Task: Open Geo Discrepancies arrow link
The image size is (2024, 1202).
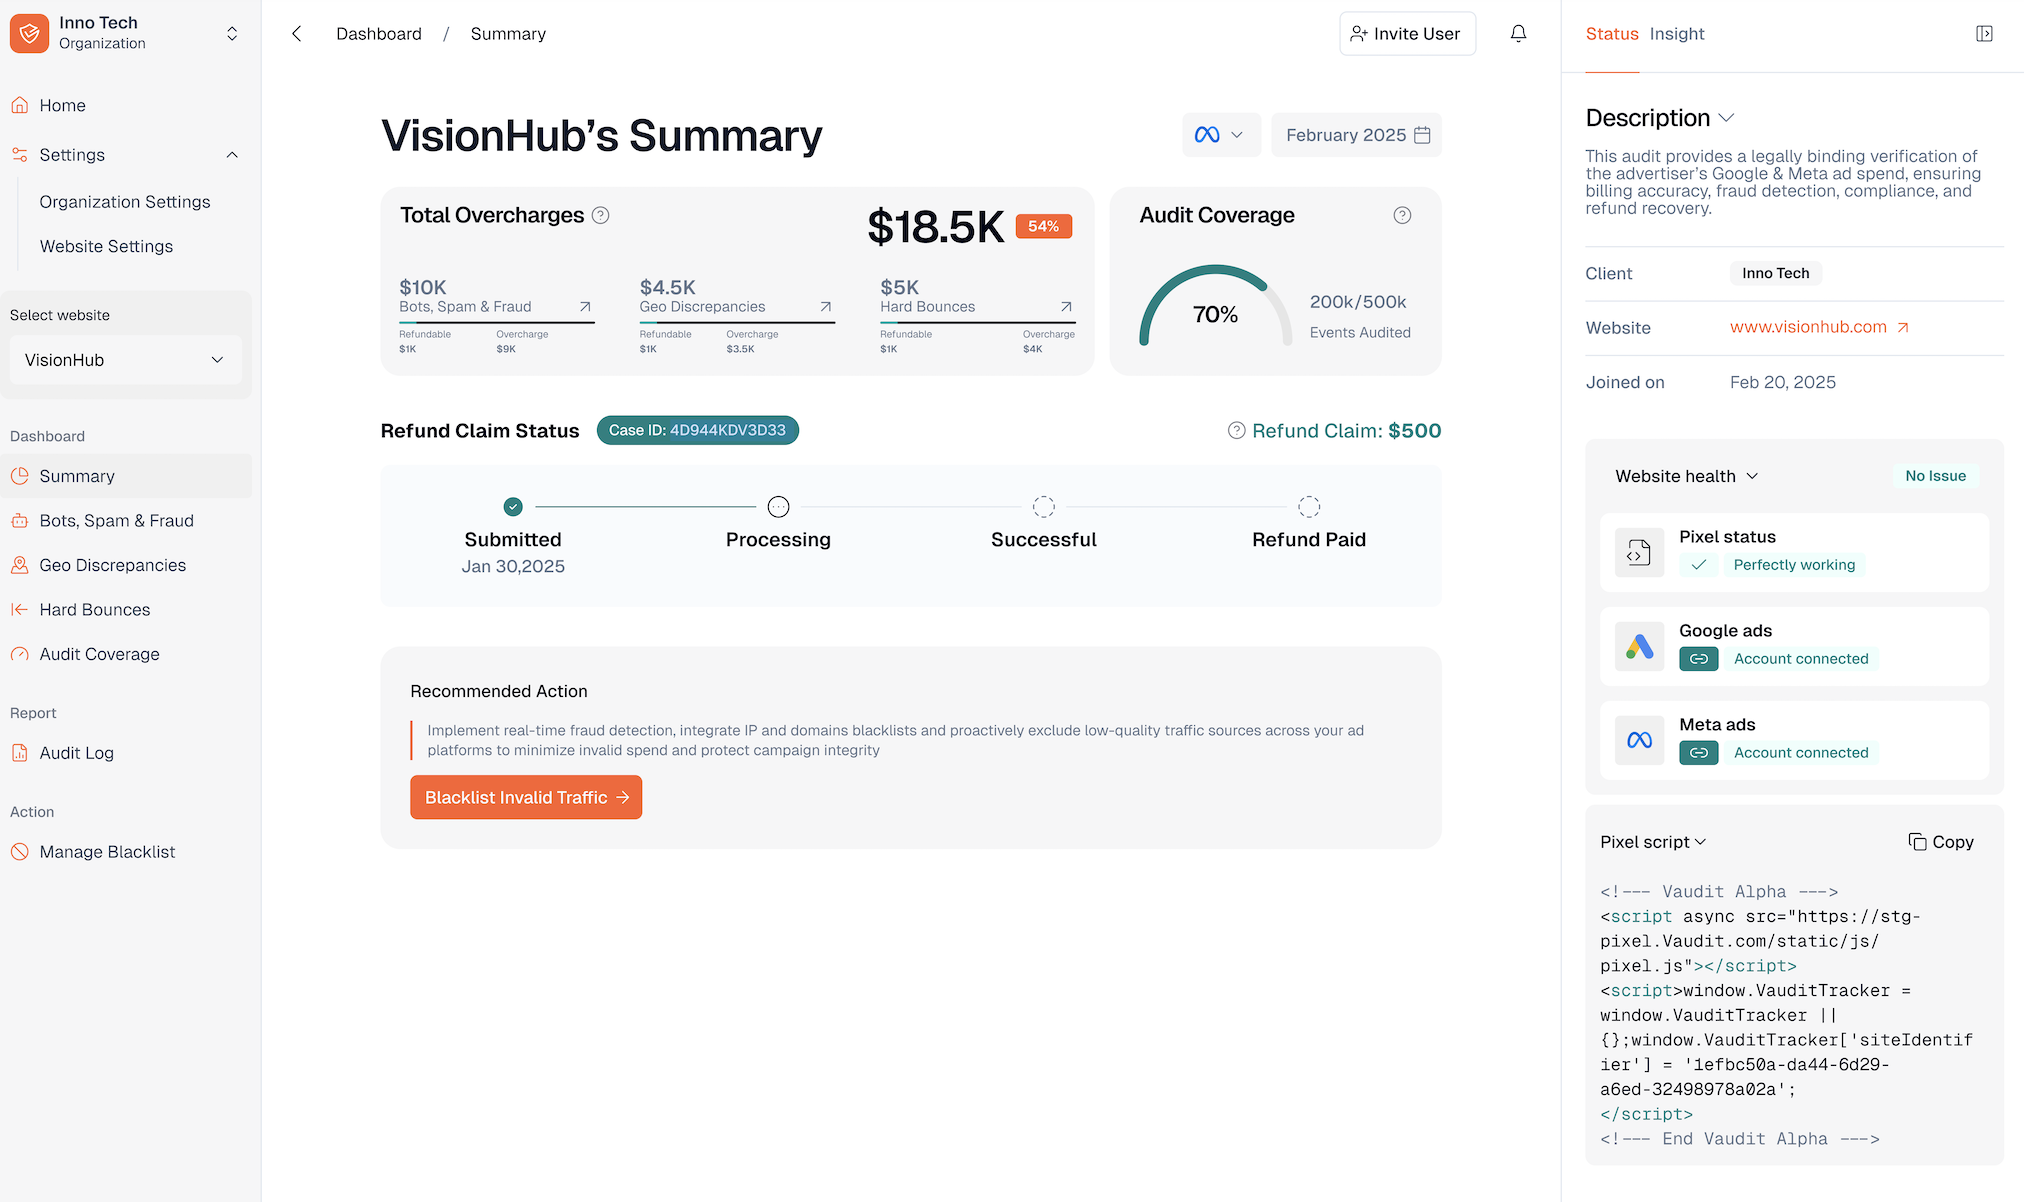Action: (826, 307)
